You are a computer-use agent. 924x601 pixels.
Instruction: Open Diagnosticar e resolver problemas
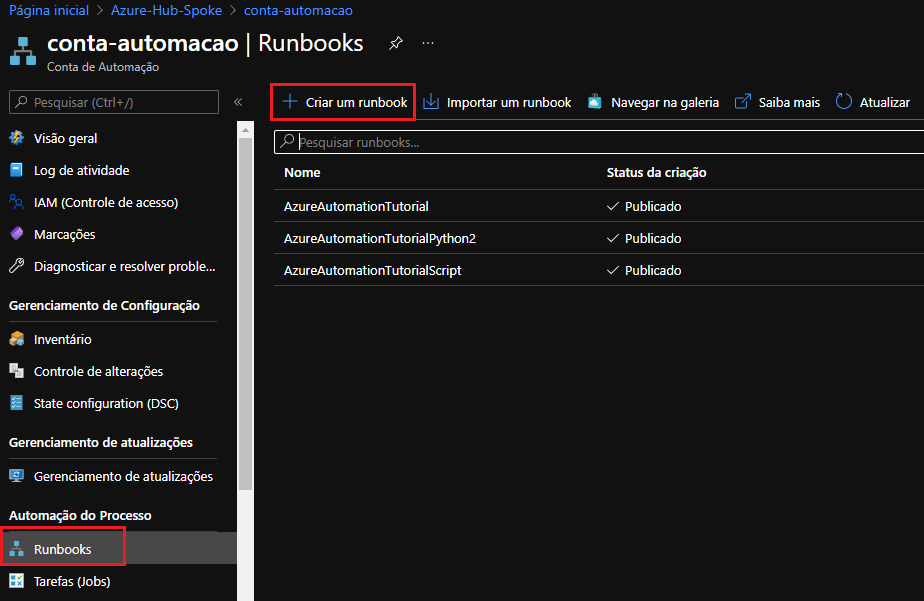pyautogui.click(x=124, y=266)
